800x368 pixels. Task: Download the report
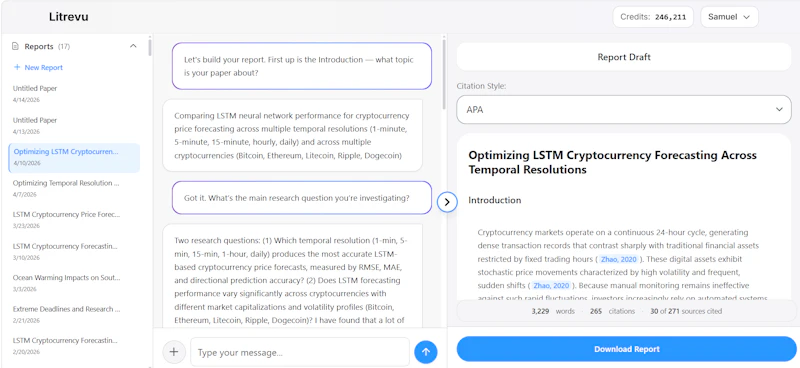pyautogui.click(x=627, y=349)
